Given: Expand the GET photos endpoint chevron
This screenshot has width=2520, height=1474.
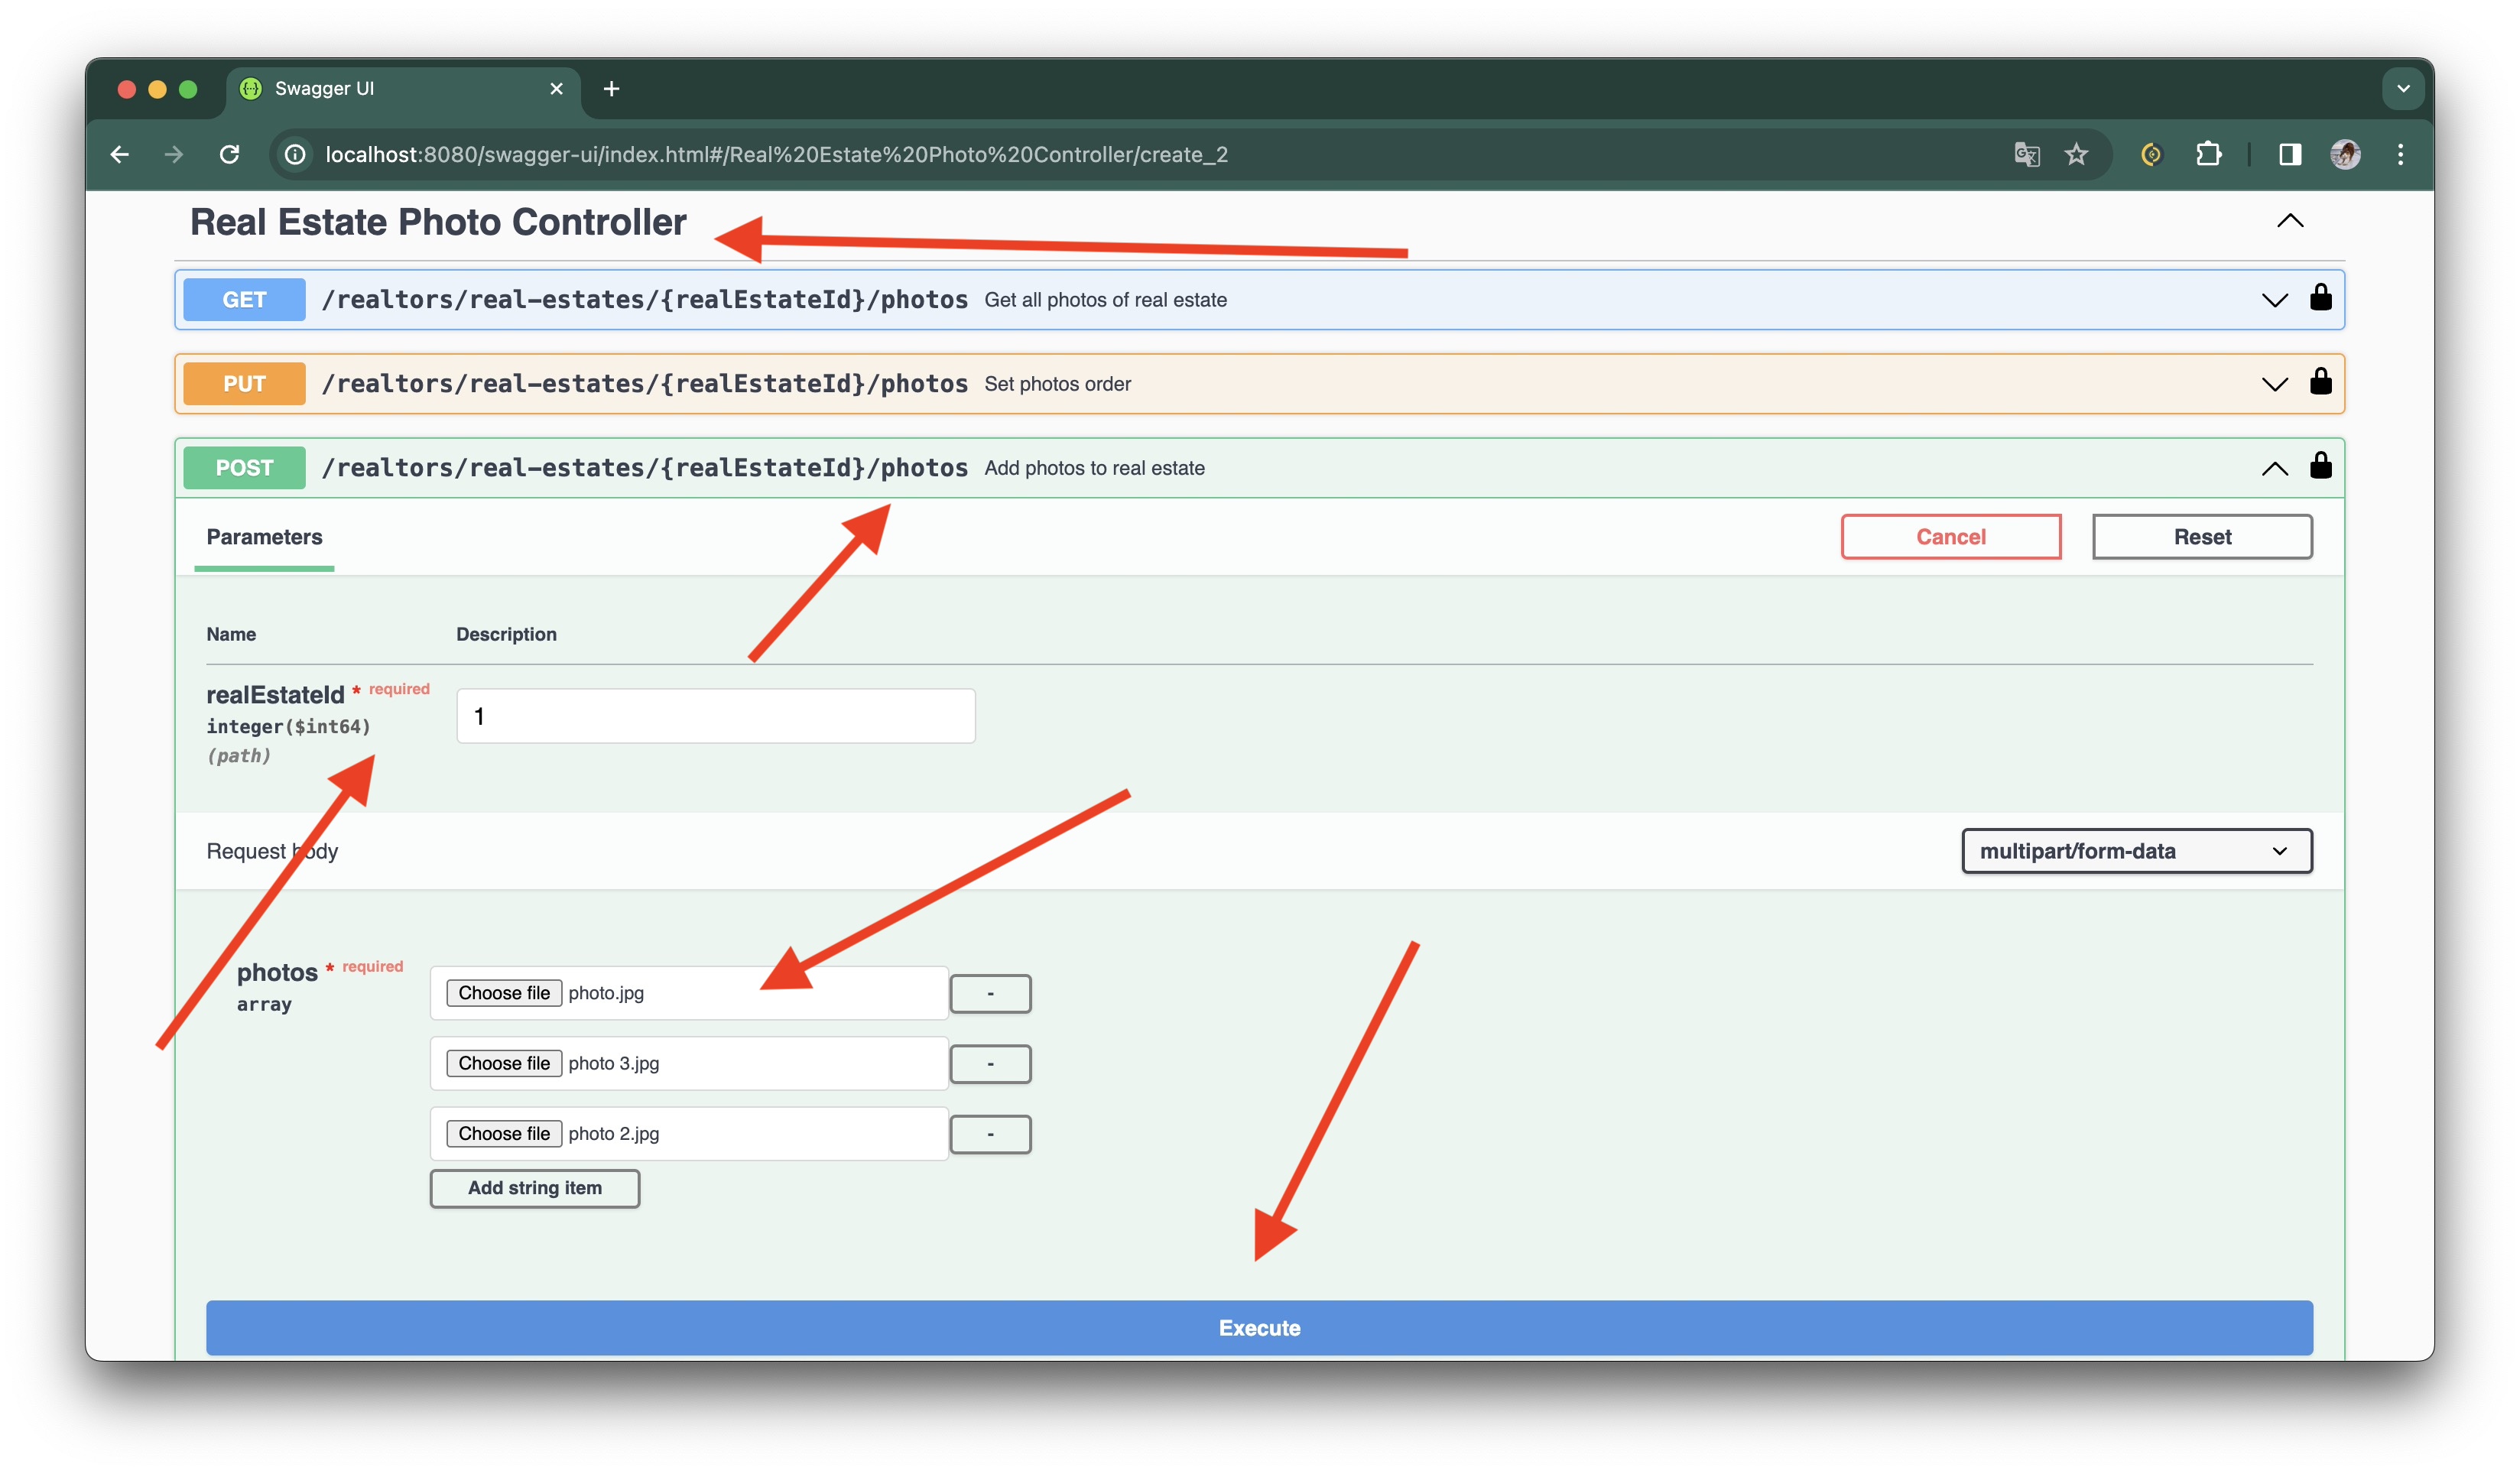Looking at the screenshot, I should pos(2274,300).
